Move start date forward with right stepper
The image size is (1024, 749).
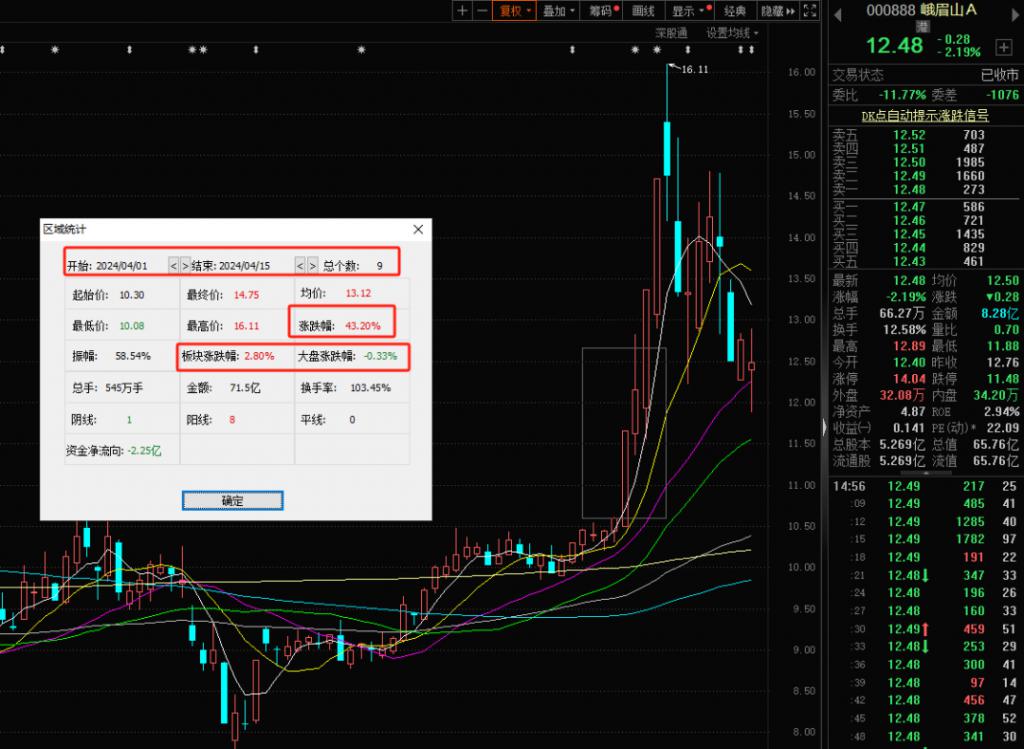point(185,266)
